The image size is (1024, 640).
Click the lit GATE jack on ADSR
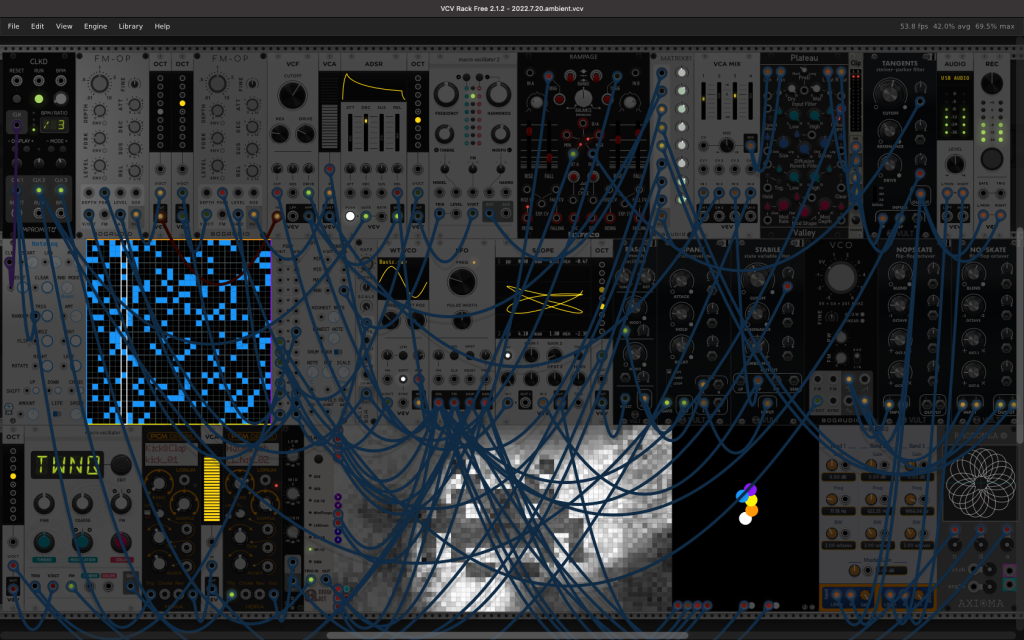coord(366,216)
